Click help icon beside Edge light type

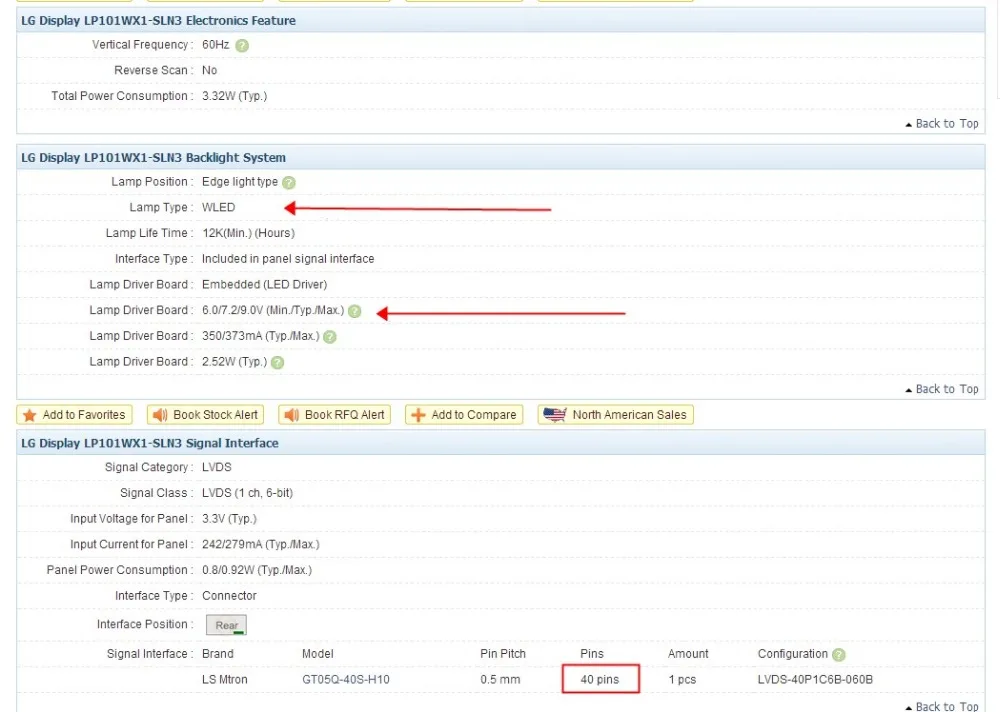(x=289, y=182)
